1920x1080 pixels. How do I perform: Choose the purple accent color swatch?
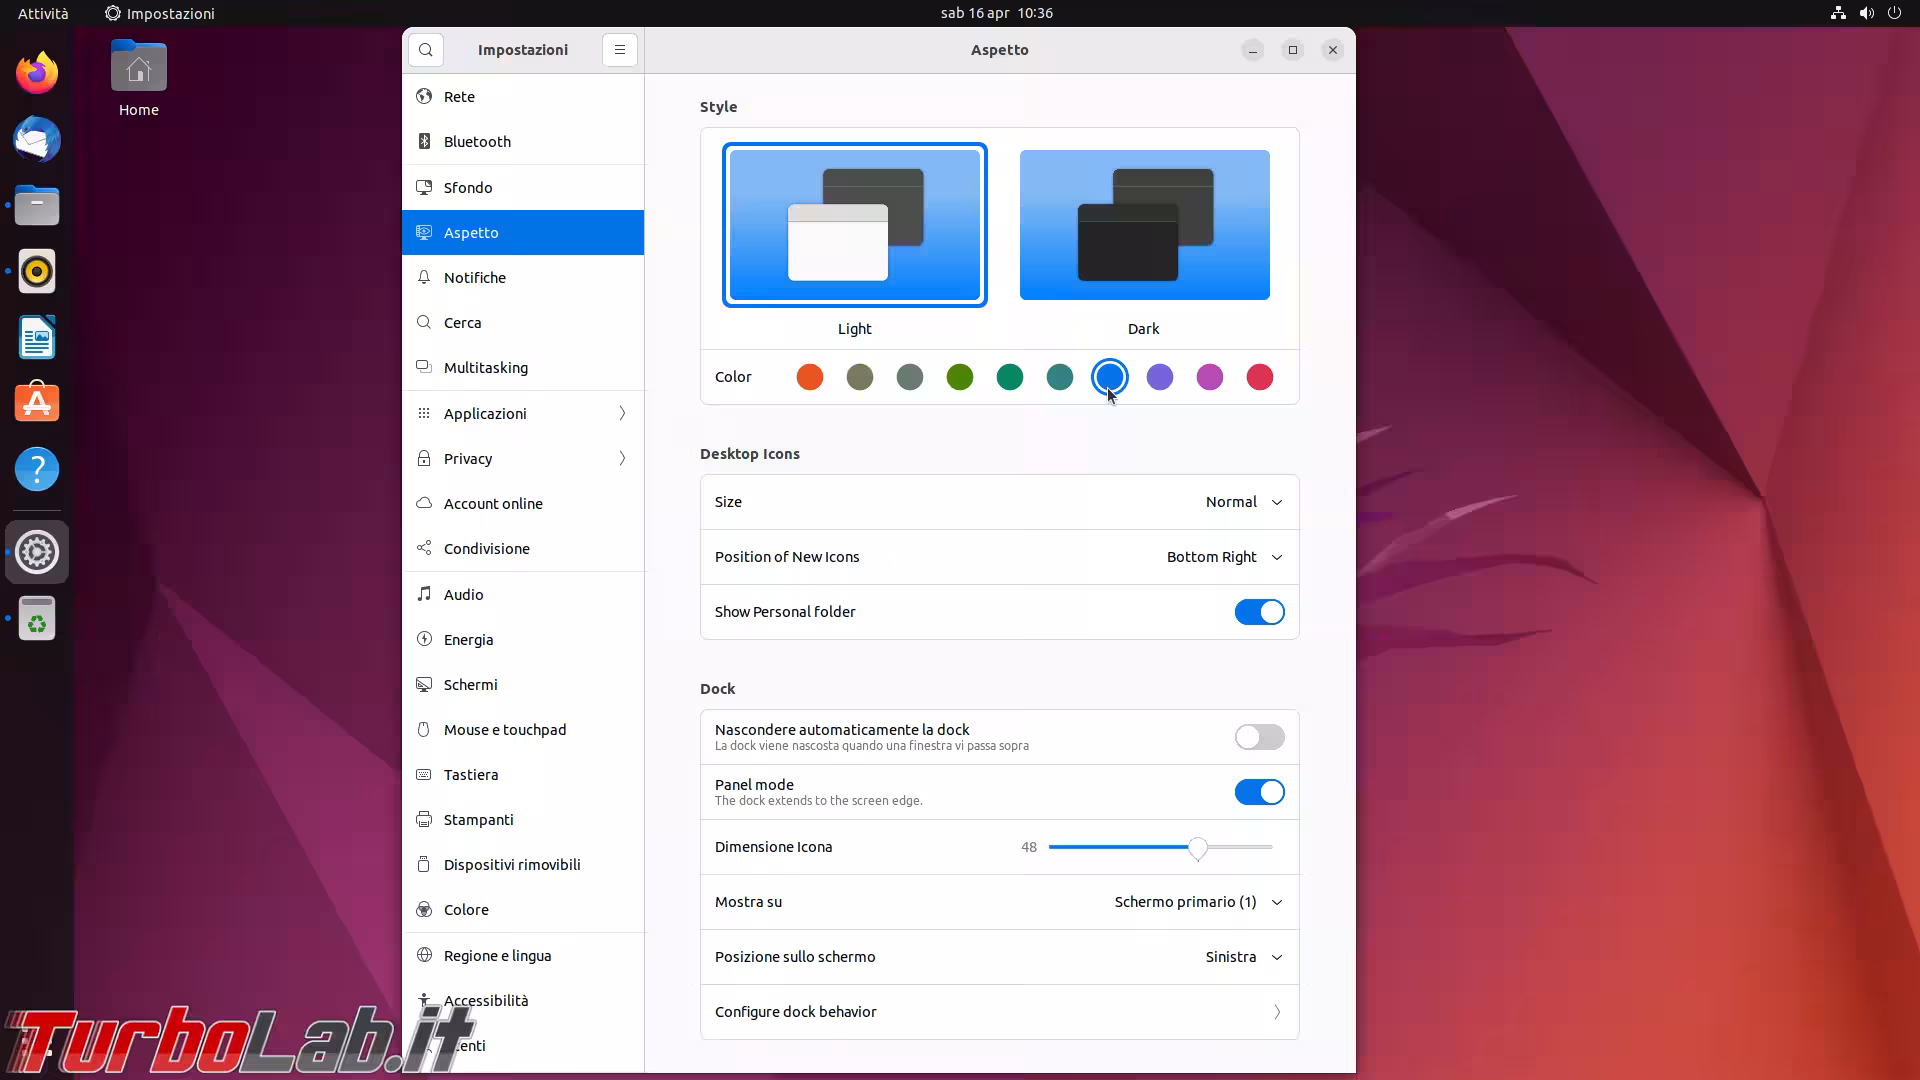click(x=1160, y=377)
